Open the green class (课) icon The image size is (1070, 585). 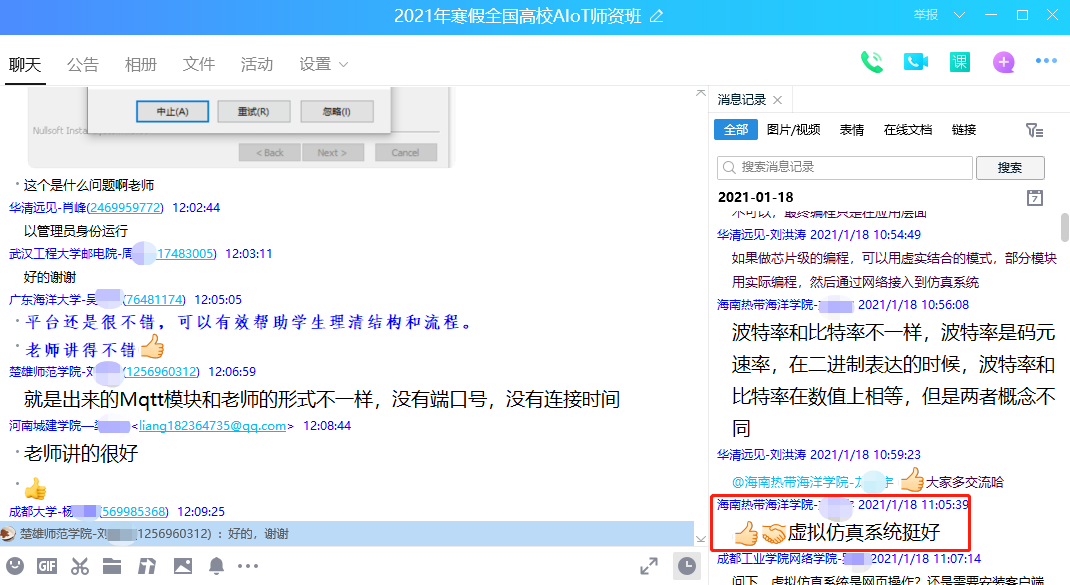point(959,62)
